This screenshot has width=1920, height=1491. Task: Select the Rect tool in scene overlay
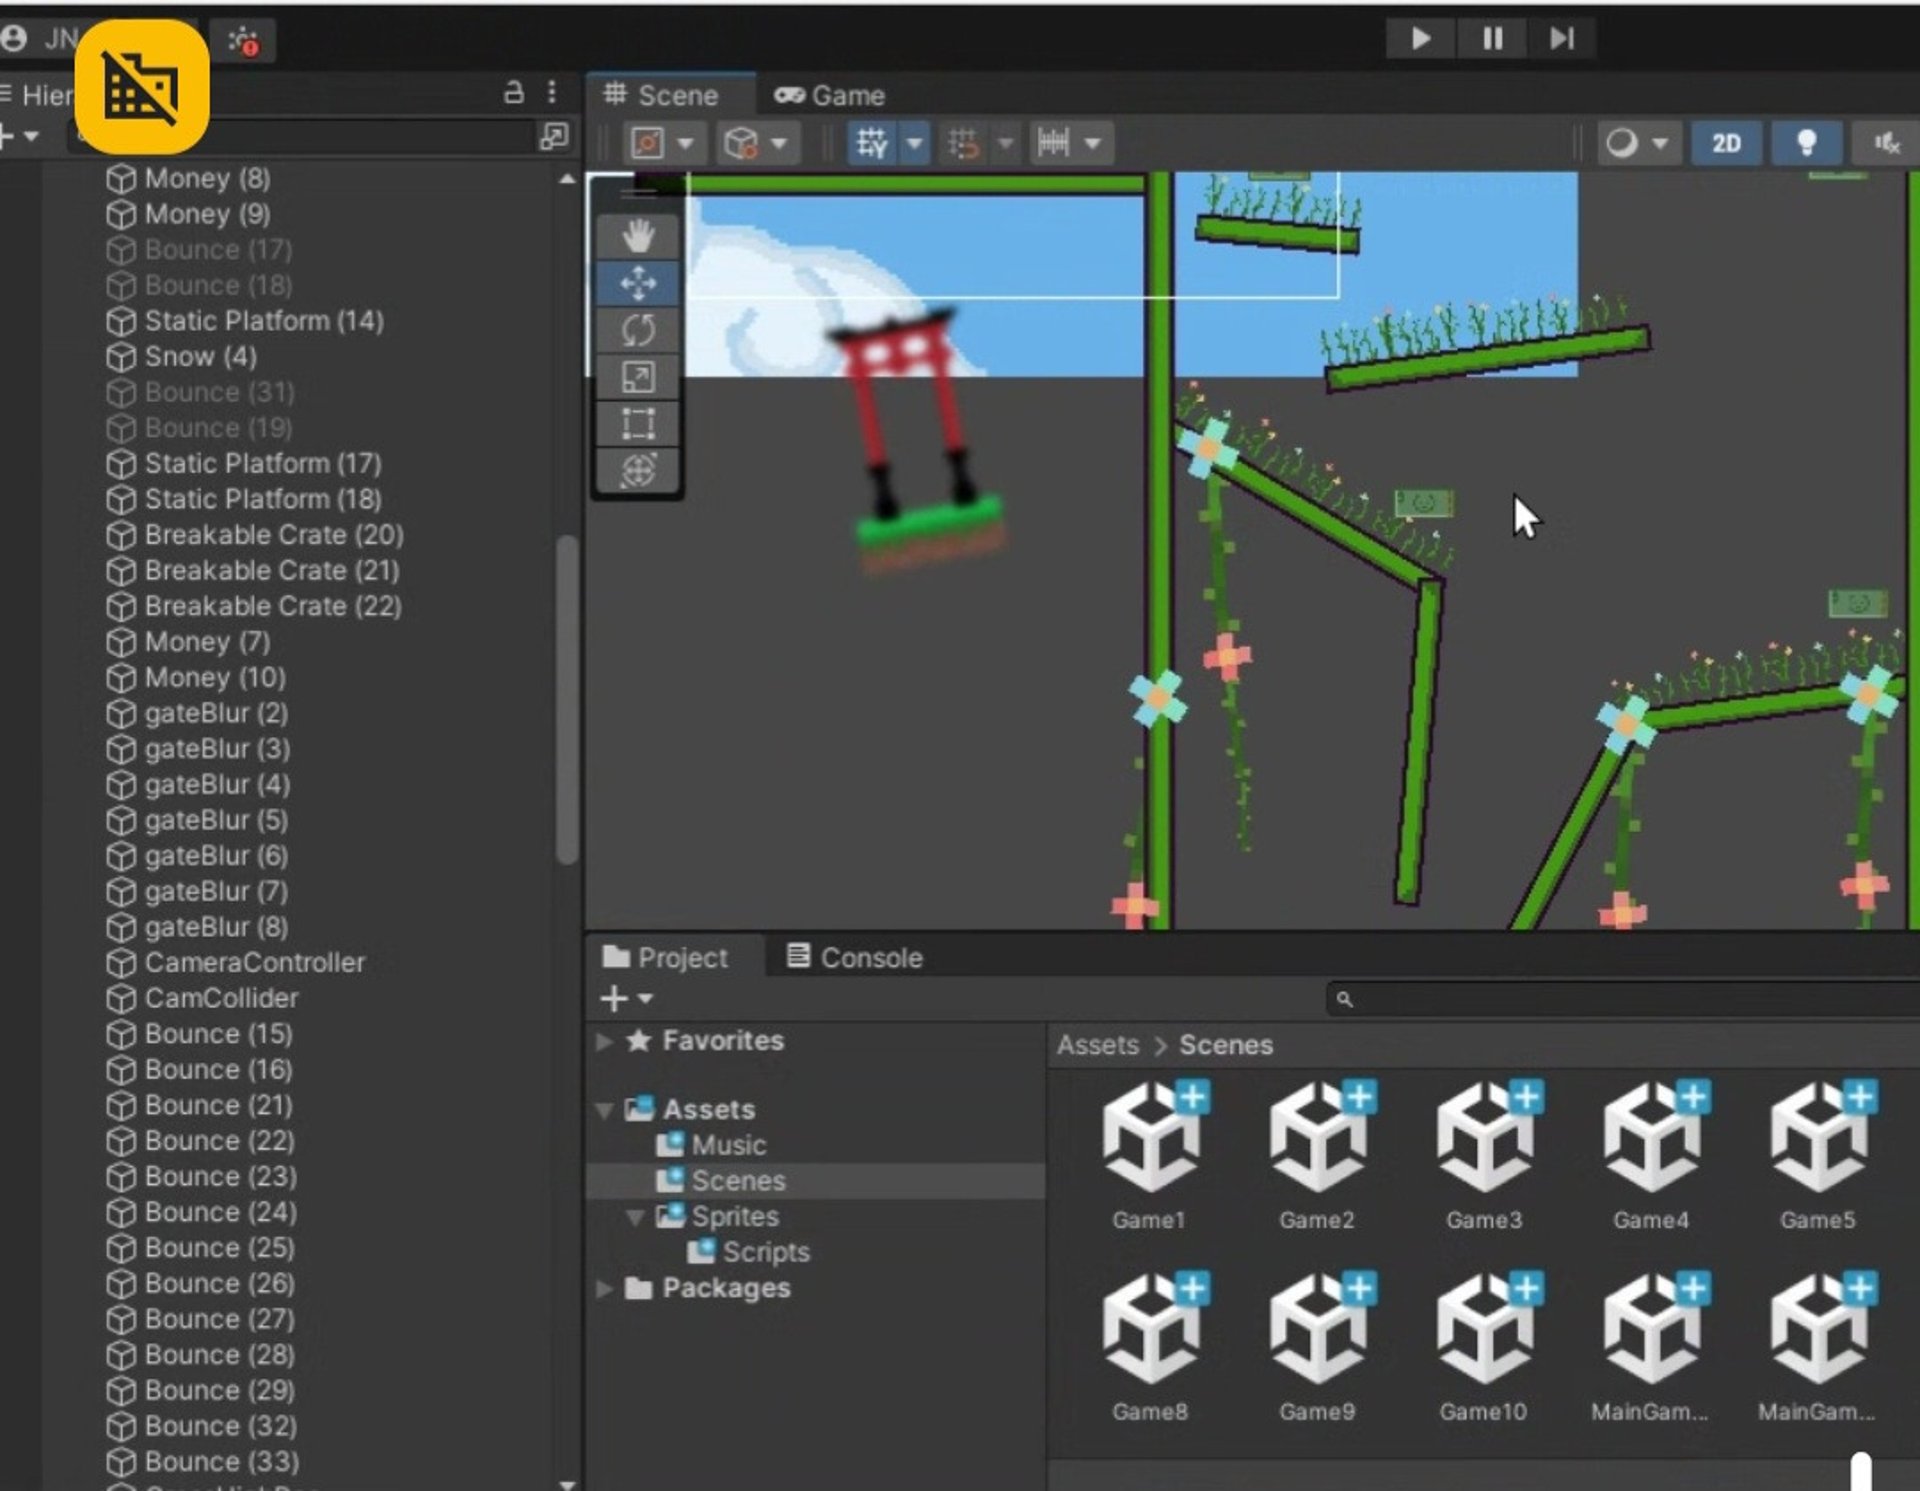coord(638,424)
